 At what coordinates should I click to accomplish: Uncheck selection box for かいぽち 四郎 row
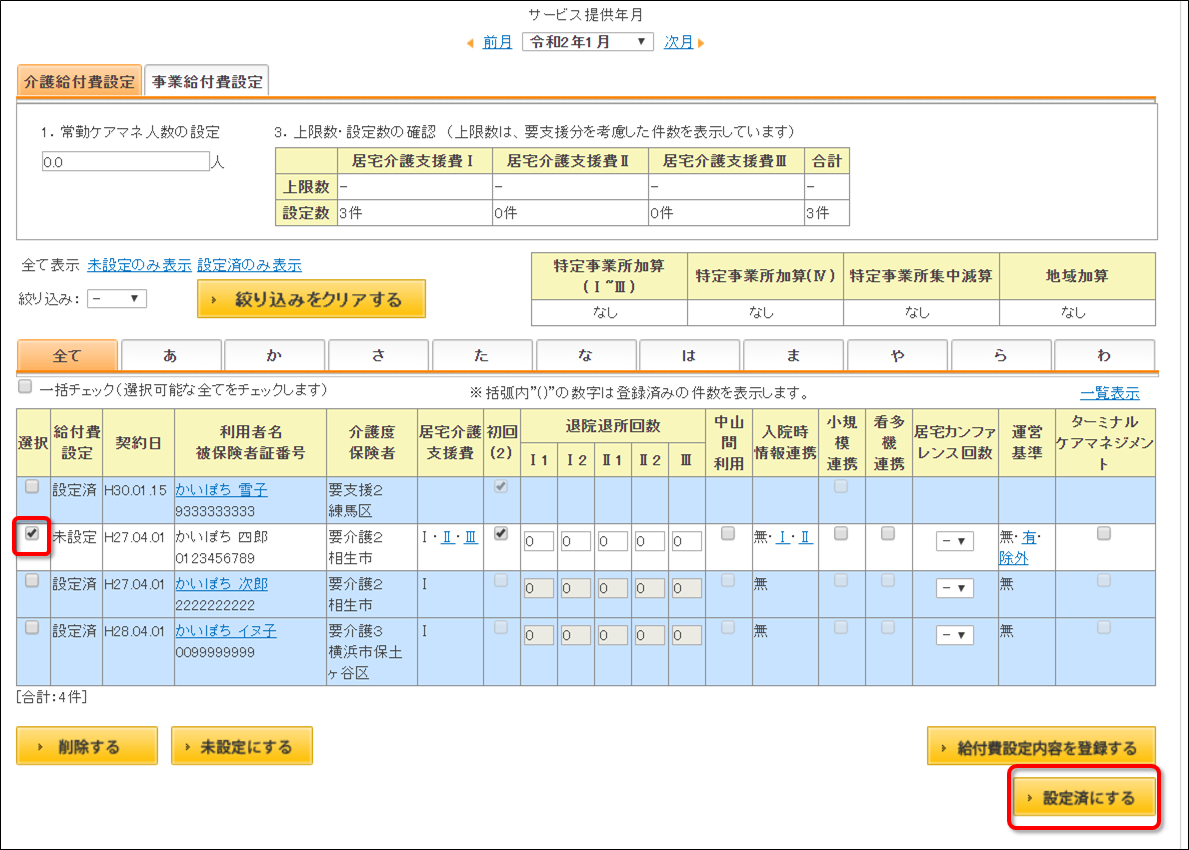[32, 534]
